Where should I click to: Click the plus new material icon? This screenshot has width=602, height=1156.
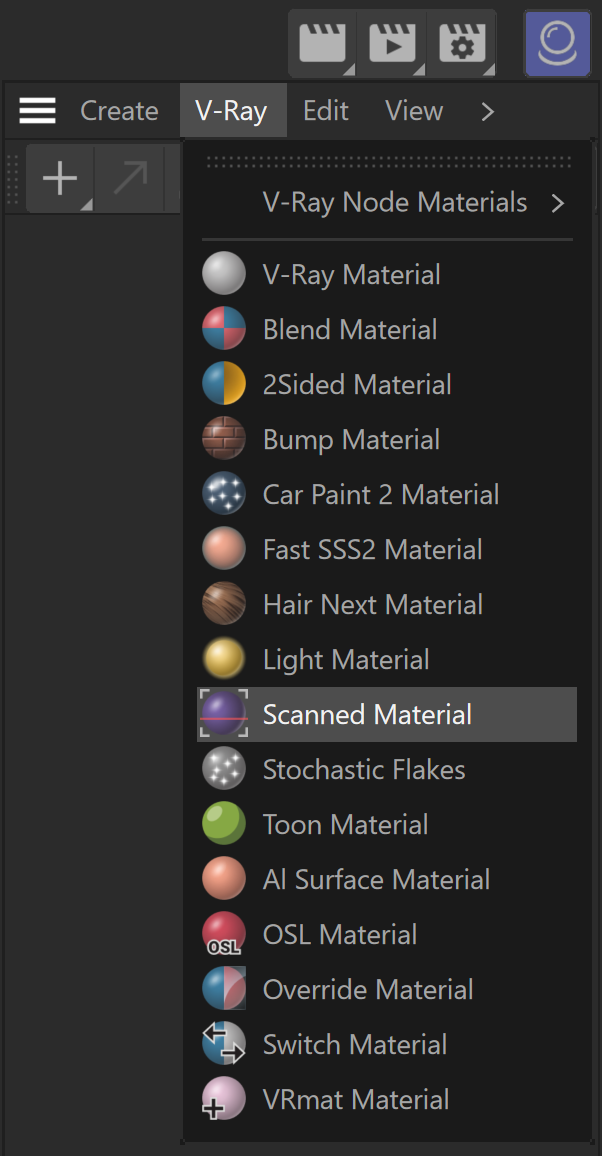60,178
